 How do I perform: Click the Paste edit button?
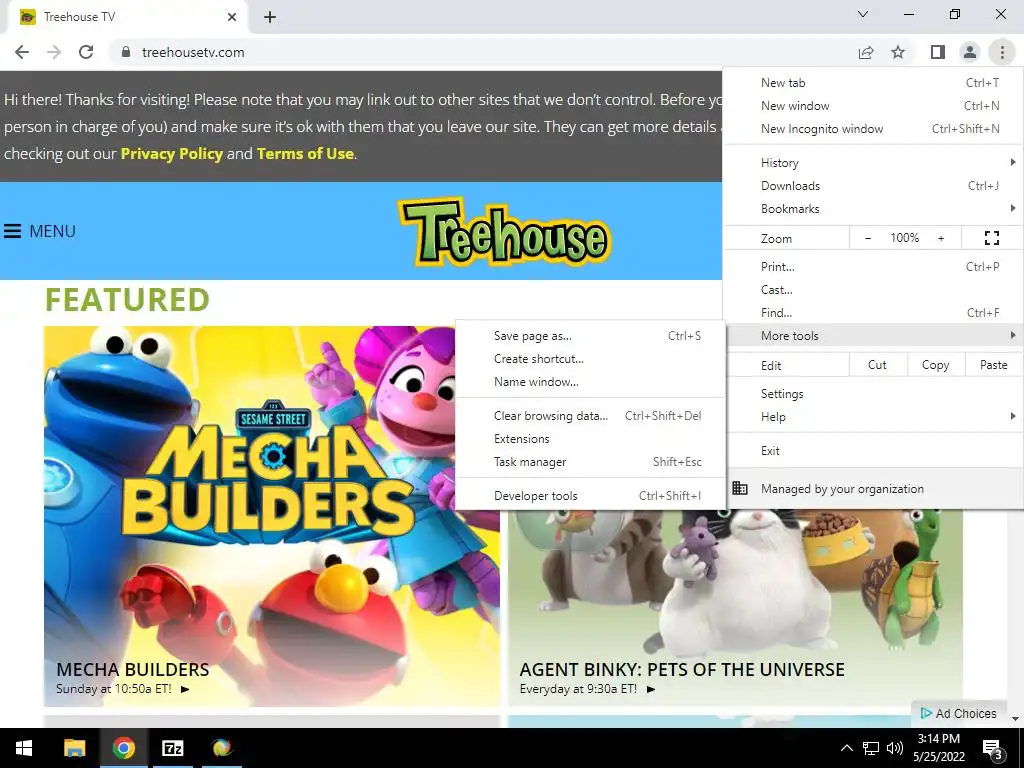pyautogui.click(x=994, y=365)
